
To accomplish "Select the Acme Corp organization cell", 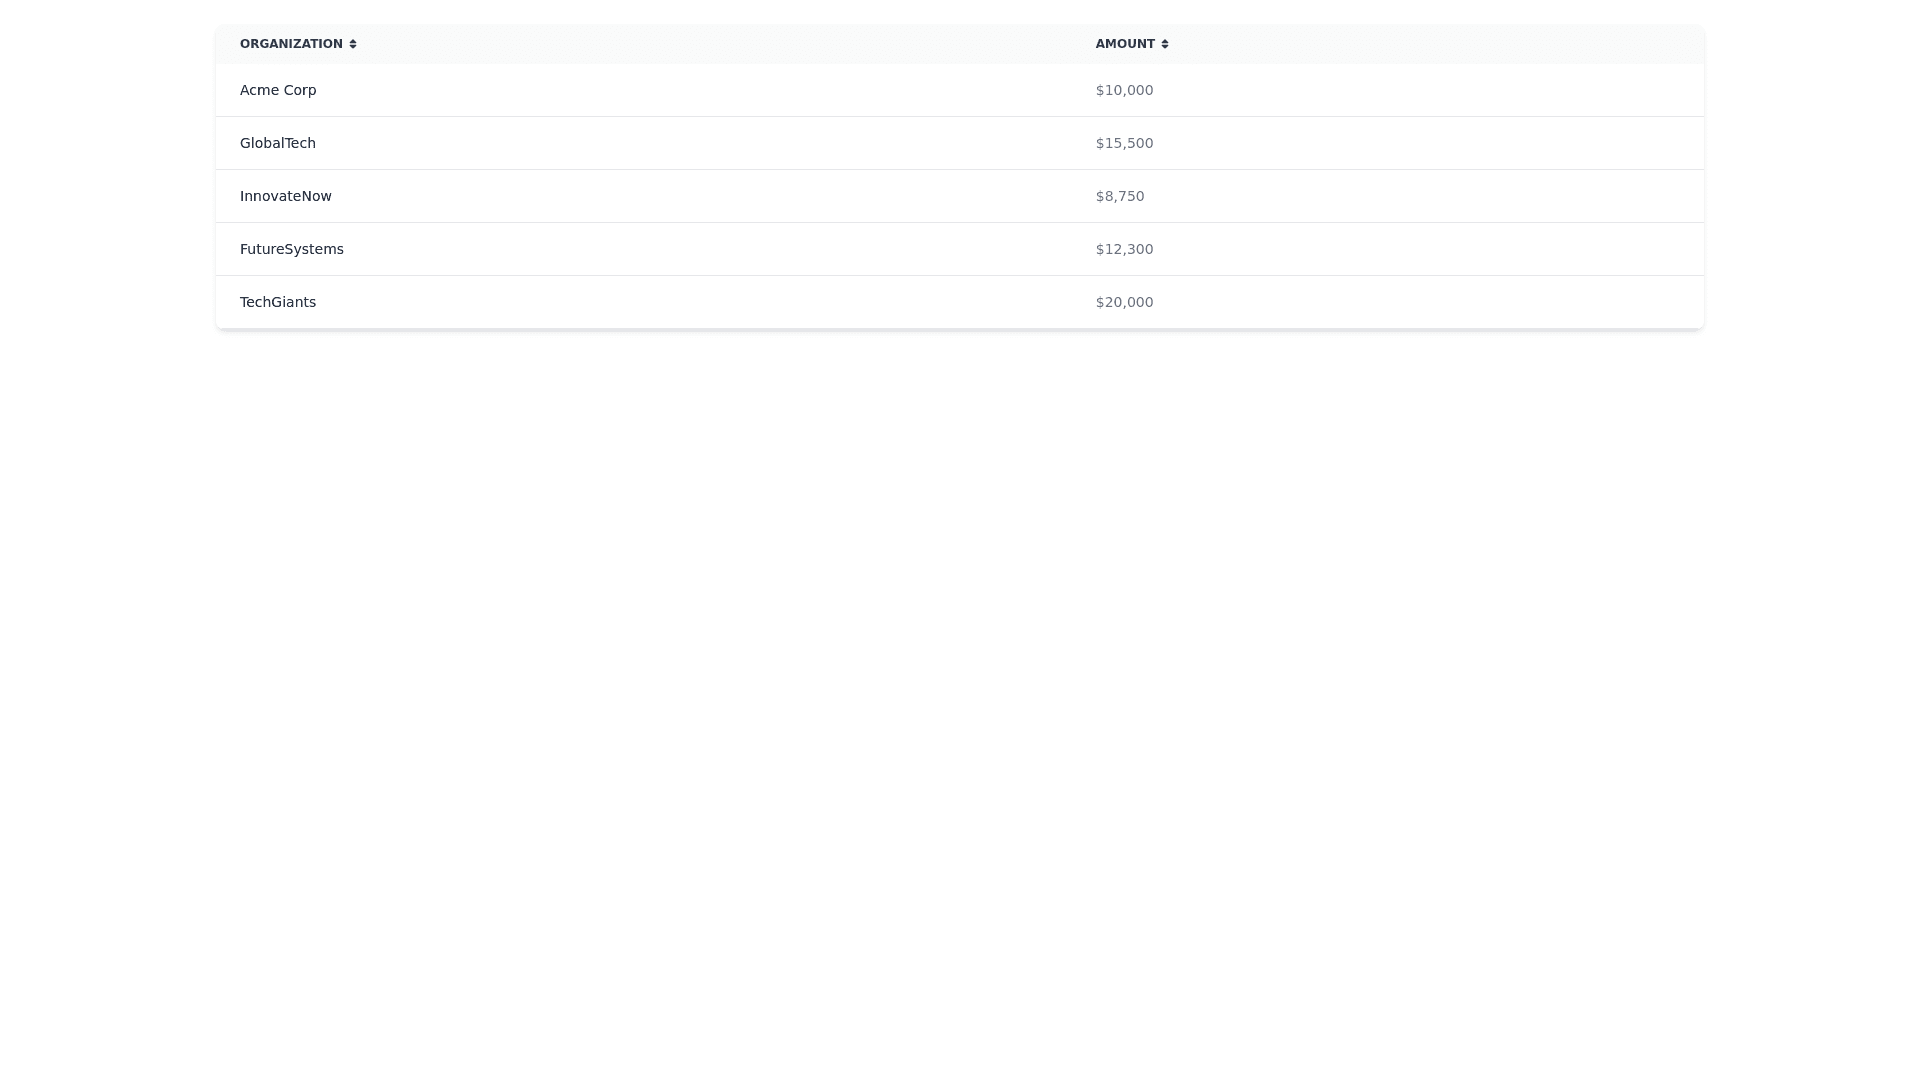I will tap(278, 90).
